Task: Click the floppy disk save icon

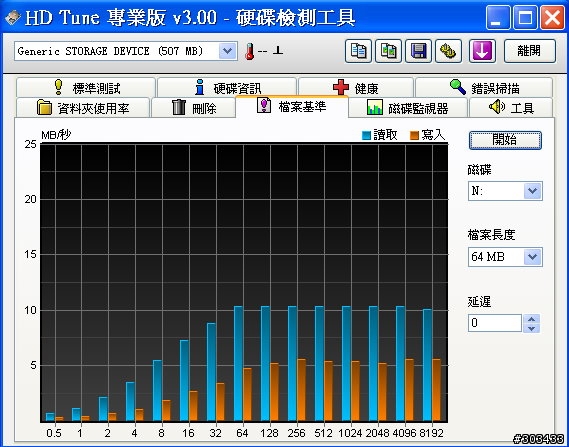Action: (x=418, y=51)
